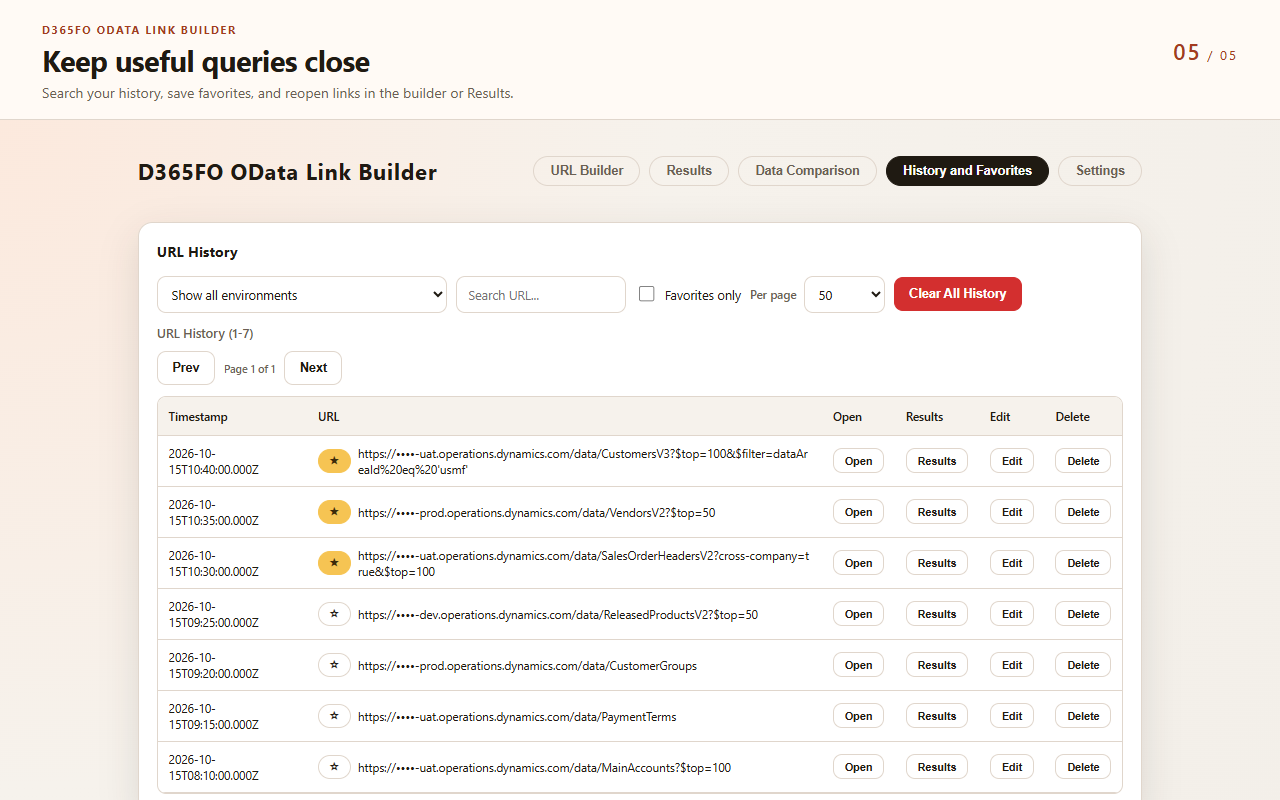Edit the VendorsV2 URL entry

[x=1012, y=512]
